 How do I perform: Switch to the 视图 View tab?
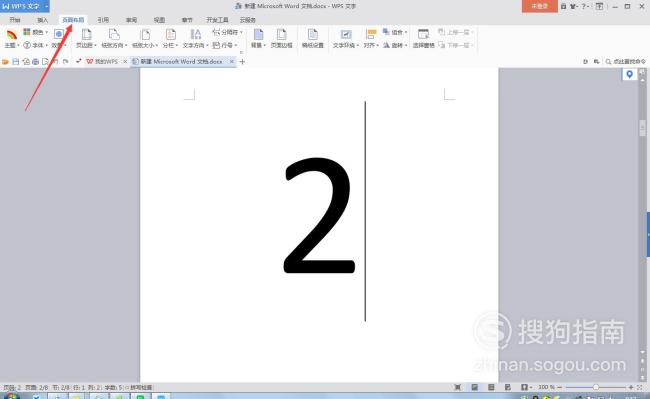pyautogui.click(x=159, y=20)
